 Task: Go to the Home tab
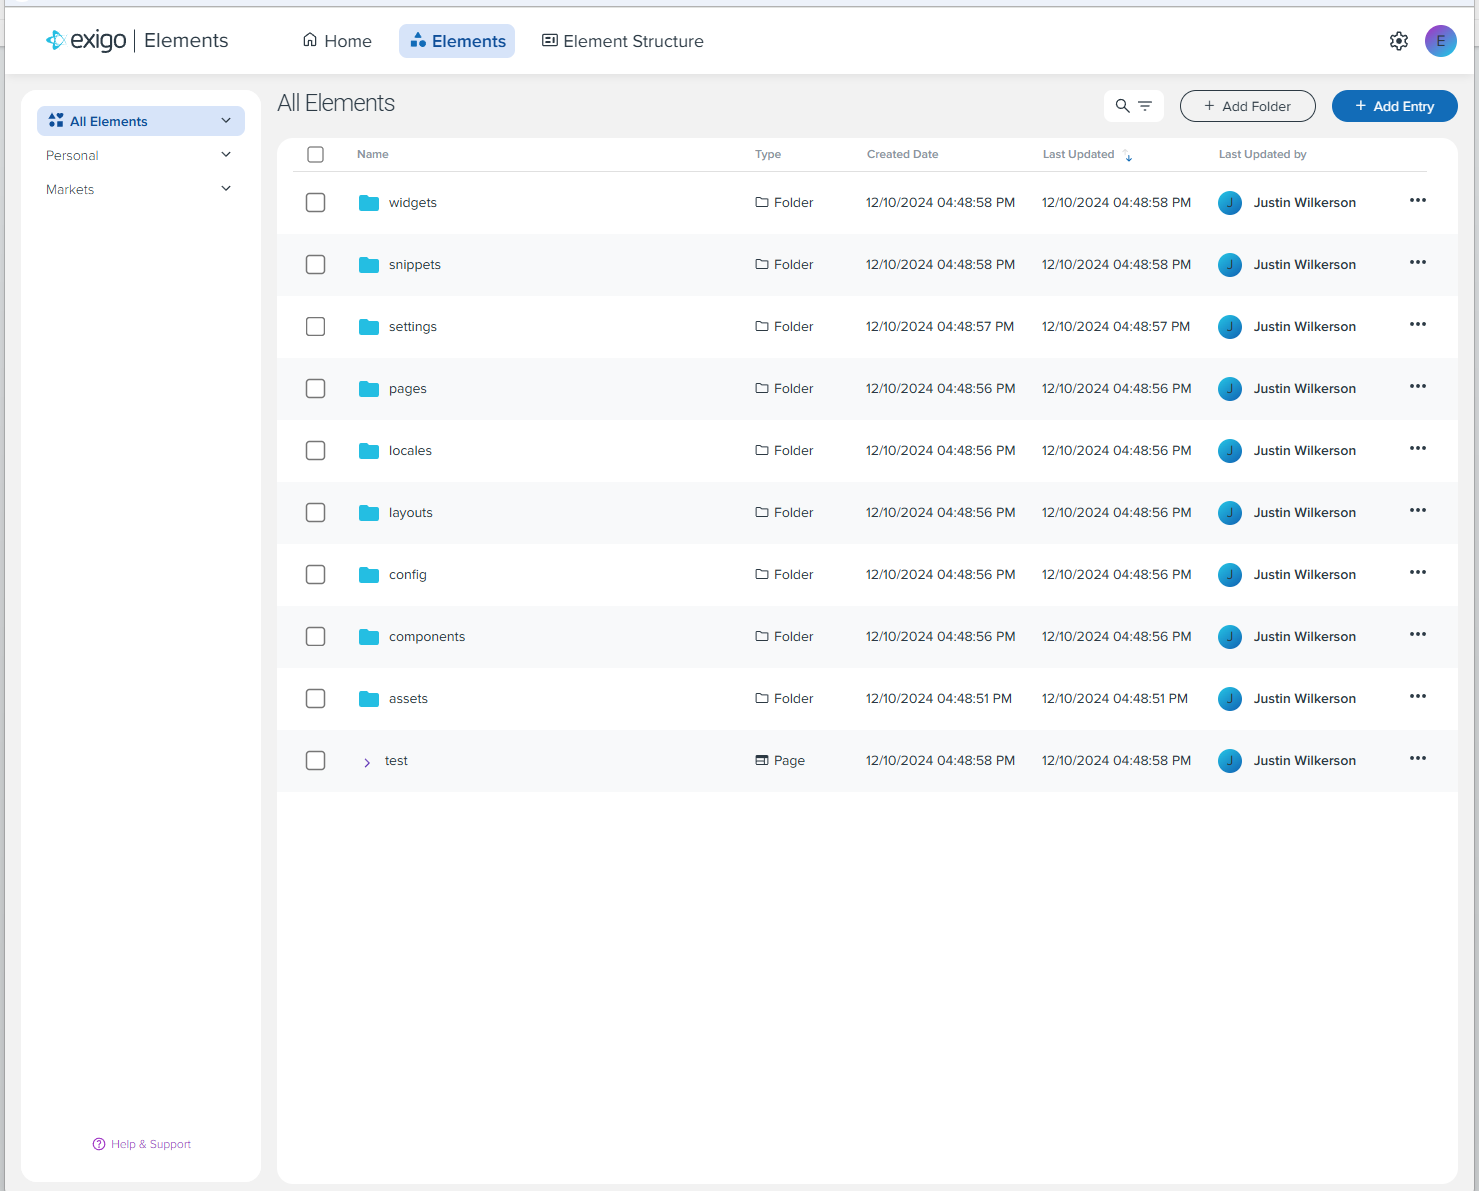(337, 41)
